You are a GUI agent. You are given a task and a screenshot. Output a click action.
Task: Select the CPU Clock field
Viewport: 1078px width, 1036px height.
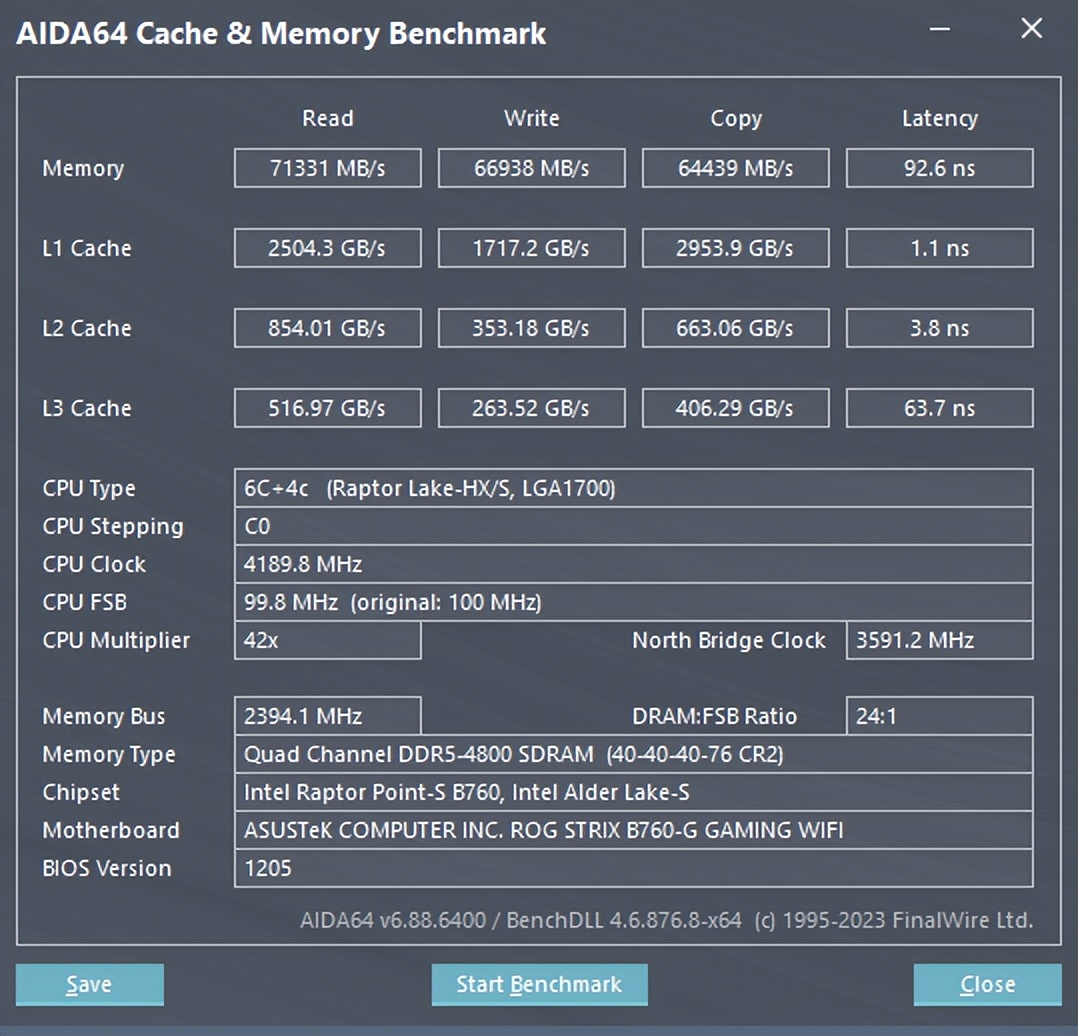point(635,564)
